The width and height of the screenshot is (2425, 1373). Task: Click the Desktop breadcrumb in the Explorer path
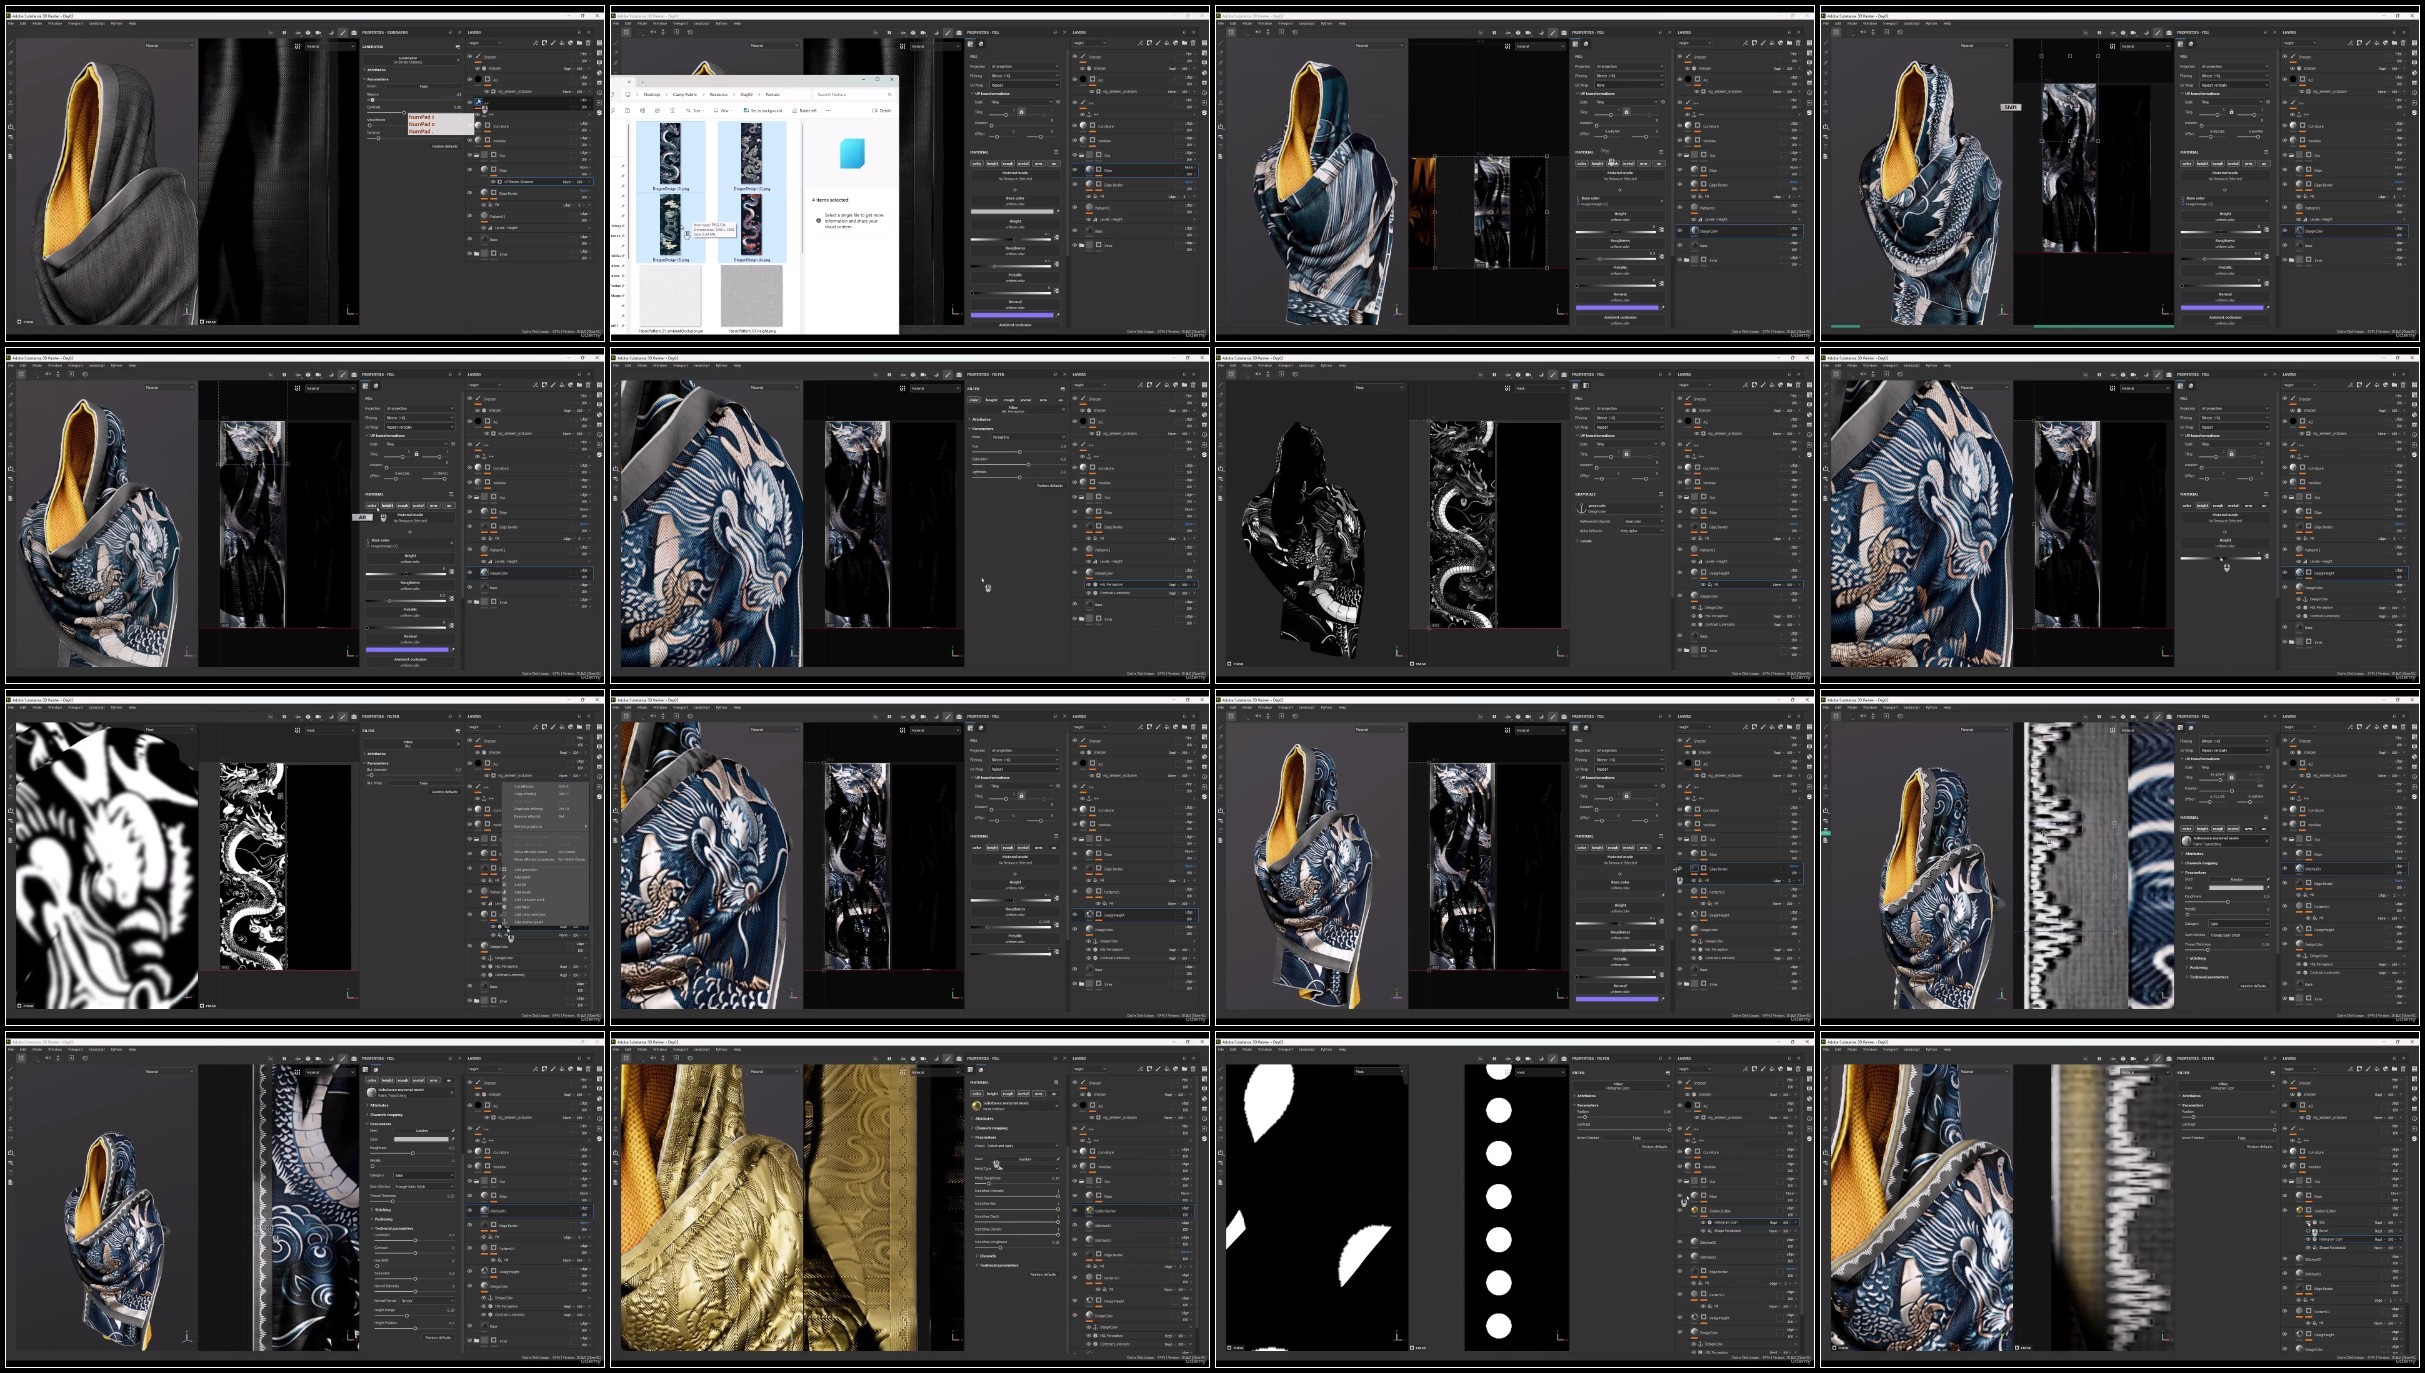[652, 94]
